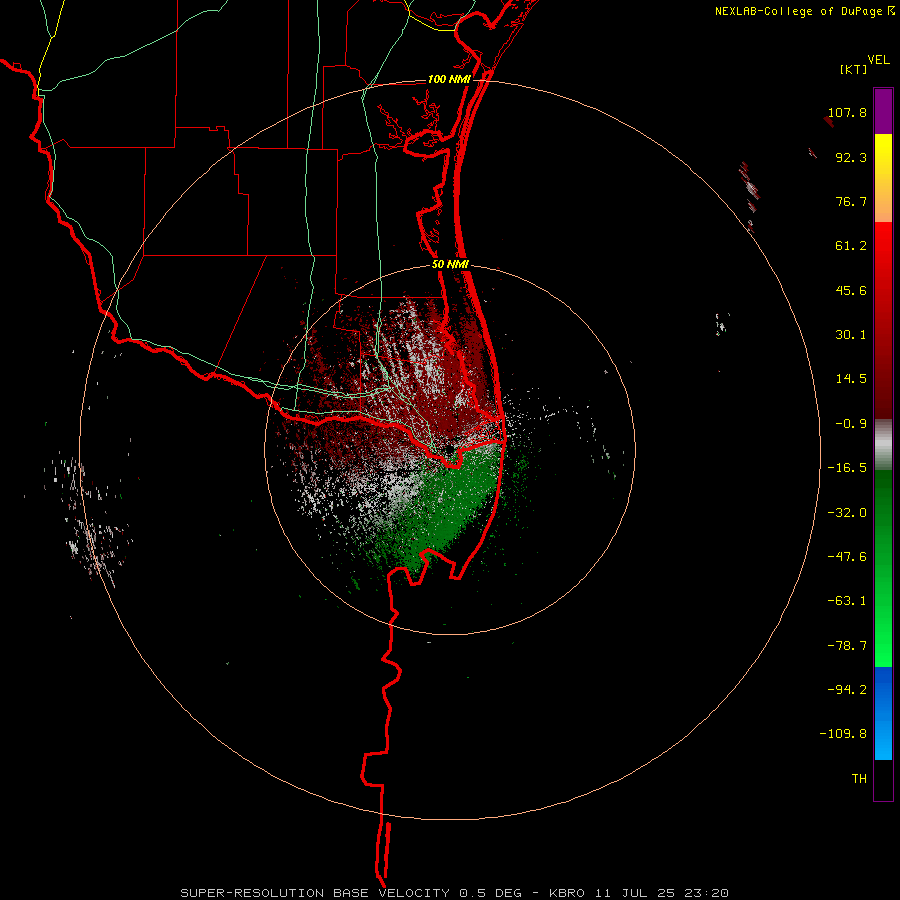Click the -32.0 velocity scale value

click(847, 512)
